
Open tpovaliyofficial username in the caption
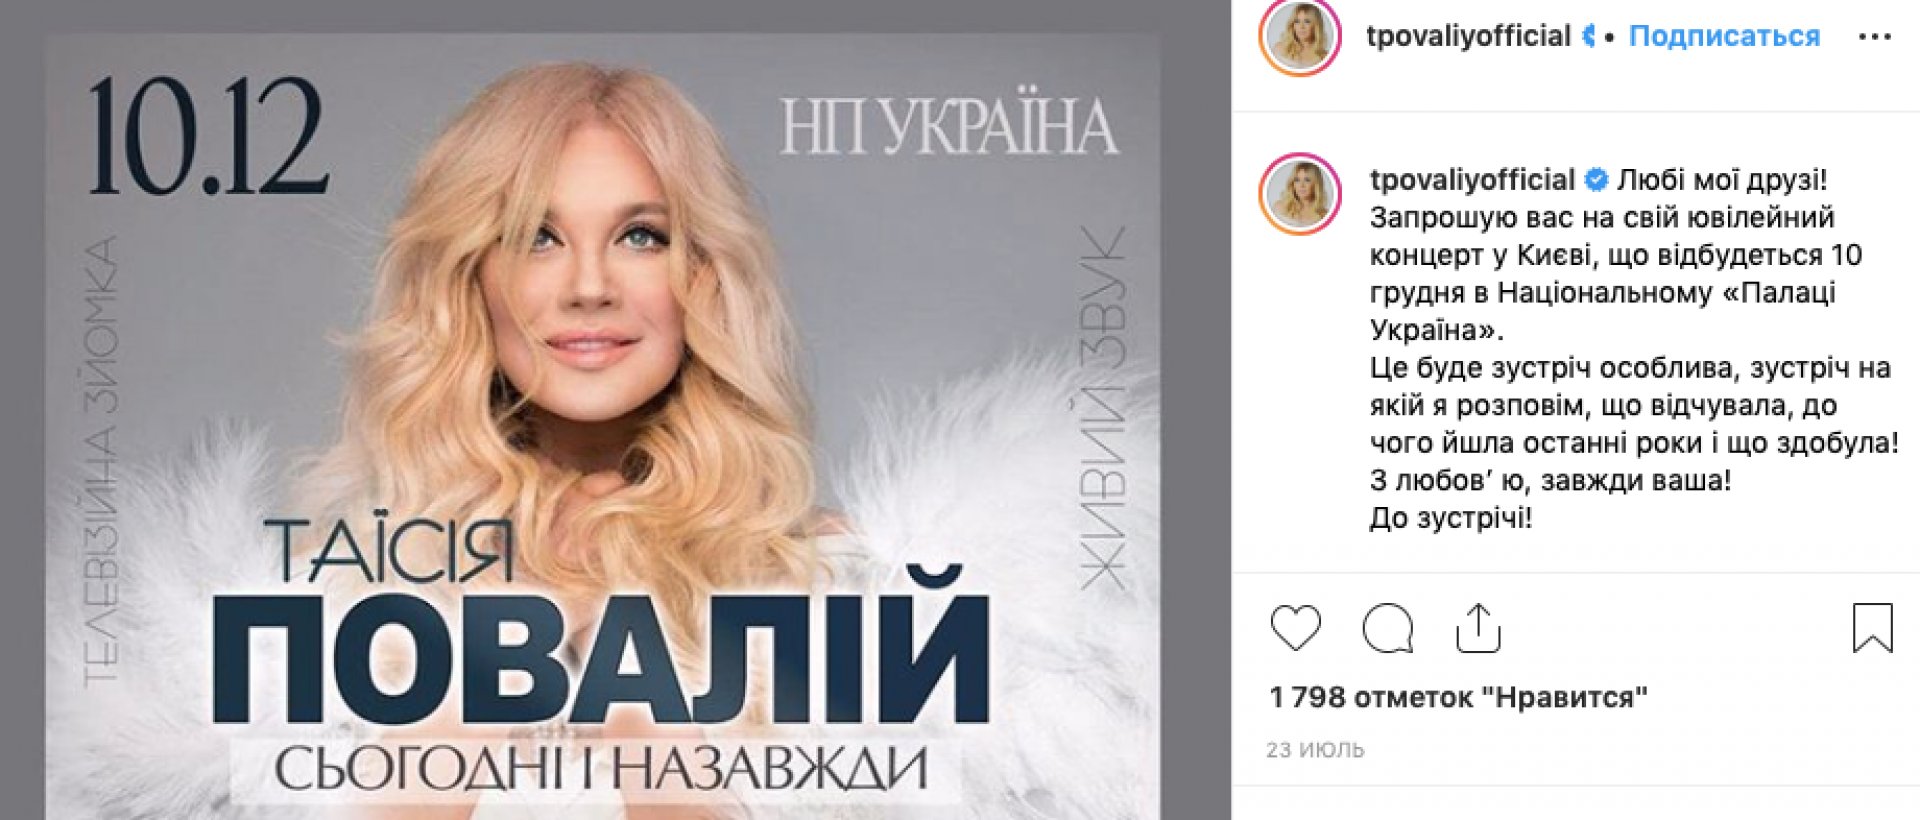click(1472, 180)
